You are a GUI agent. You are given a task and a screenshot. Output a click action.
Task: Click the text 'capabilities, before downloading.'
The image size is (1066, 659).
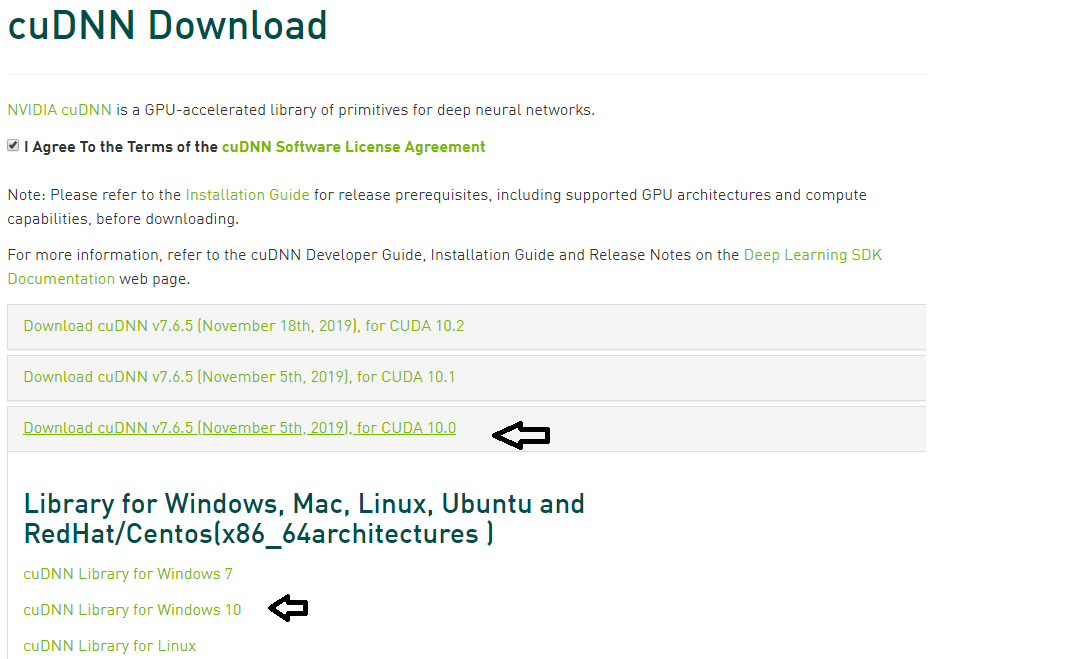coord(123,219)
